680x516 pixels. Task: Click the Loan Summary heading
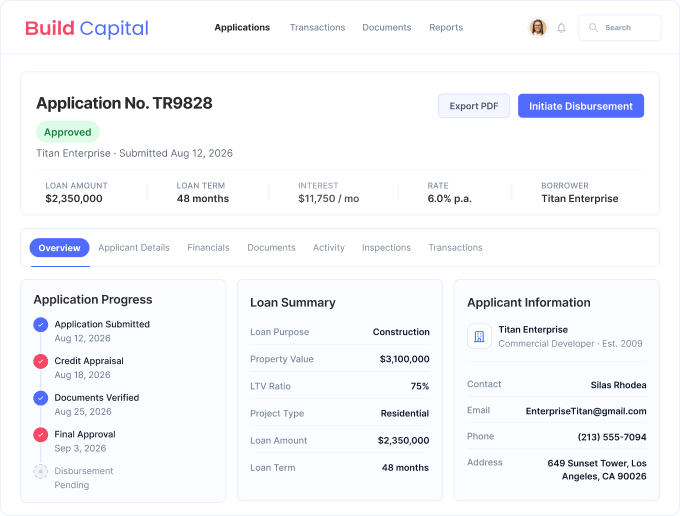click(x=293, y=303)
